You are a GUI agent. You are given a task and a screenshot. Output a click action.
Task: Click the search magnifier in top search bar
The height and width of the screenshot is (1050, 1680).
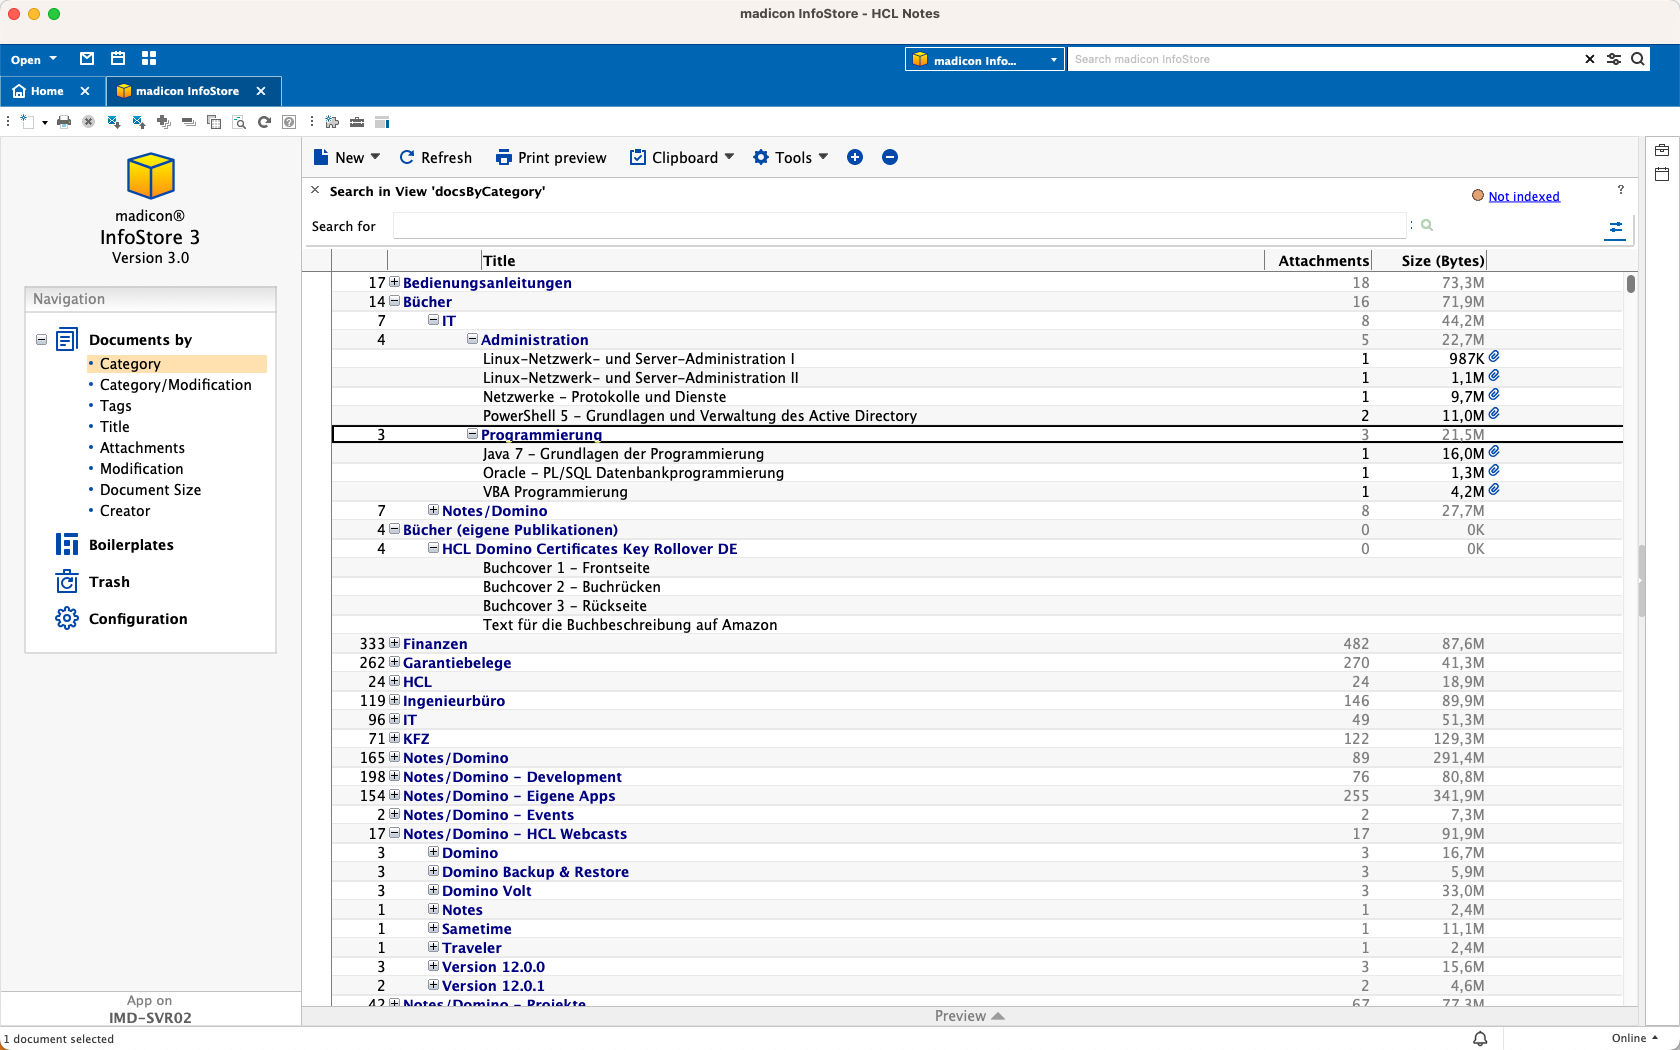1638,59
